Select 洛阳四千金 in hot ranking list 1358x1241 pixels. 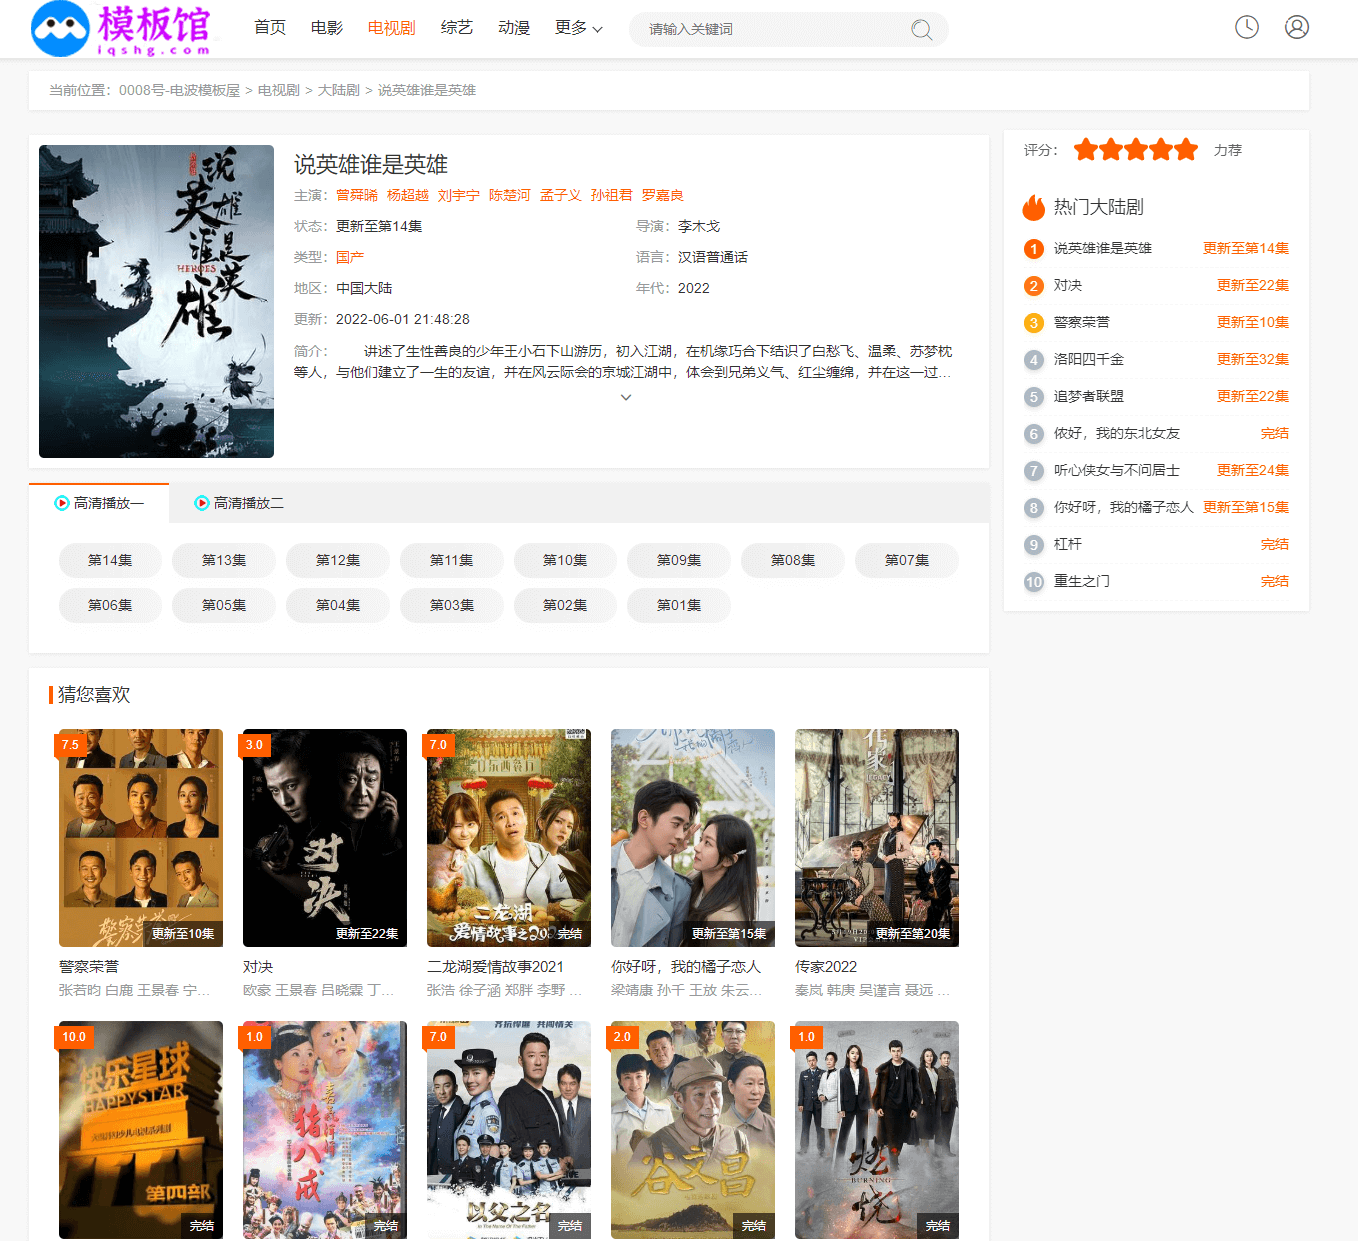click(1088, 359)
